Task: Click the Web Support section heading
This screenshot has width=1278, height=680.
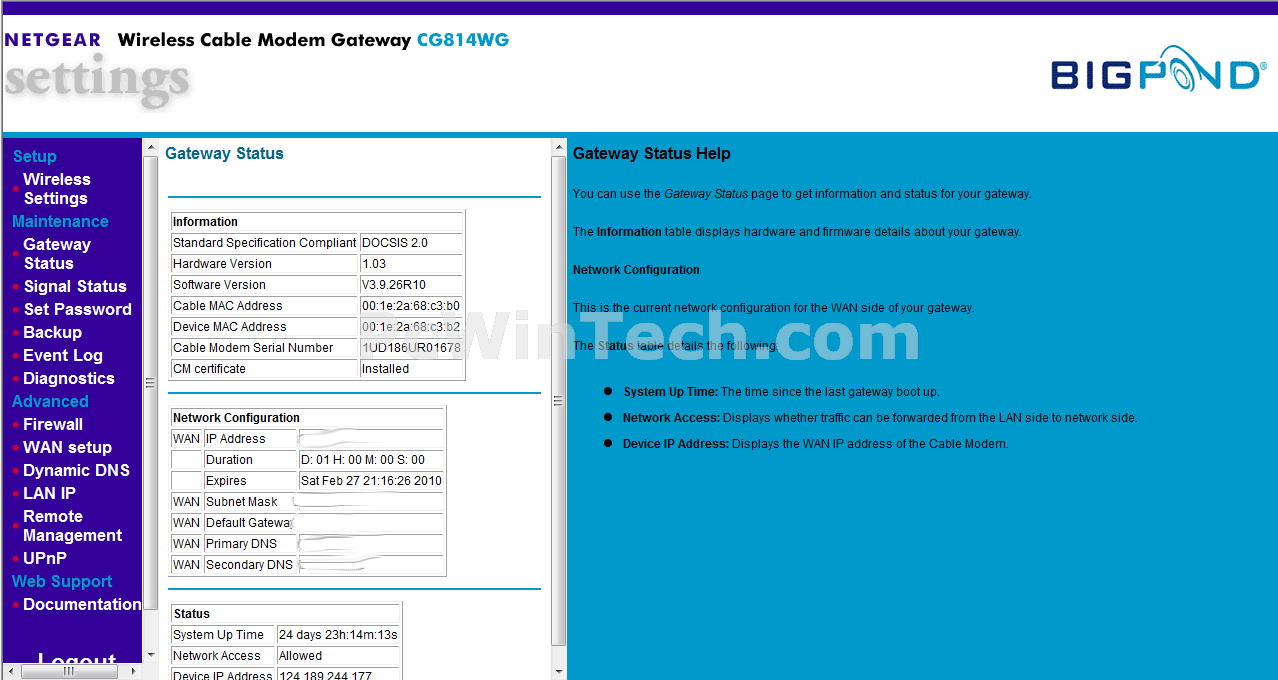Action: tap(62, 582)
